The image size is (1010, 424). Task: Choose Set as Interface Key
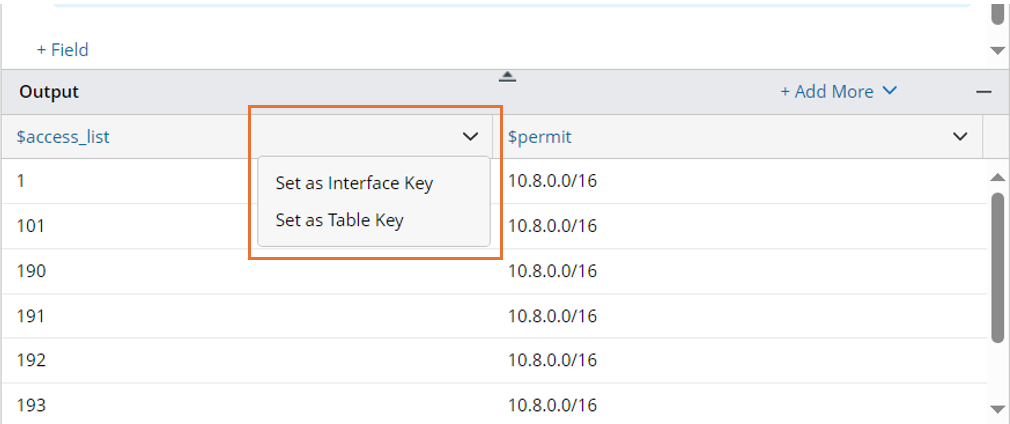point(354,183)
